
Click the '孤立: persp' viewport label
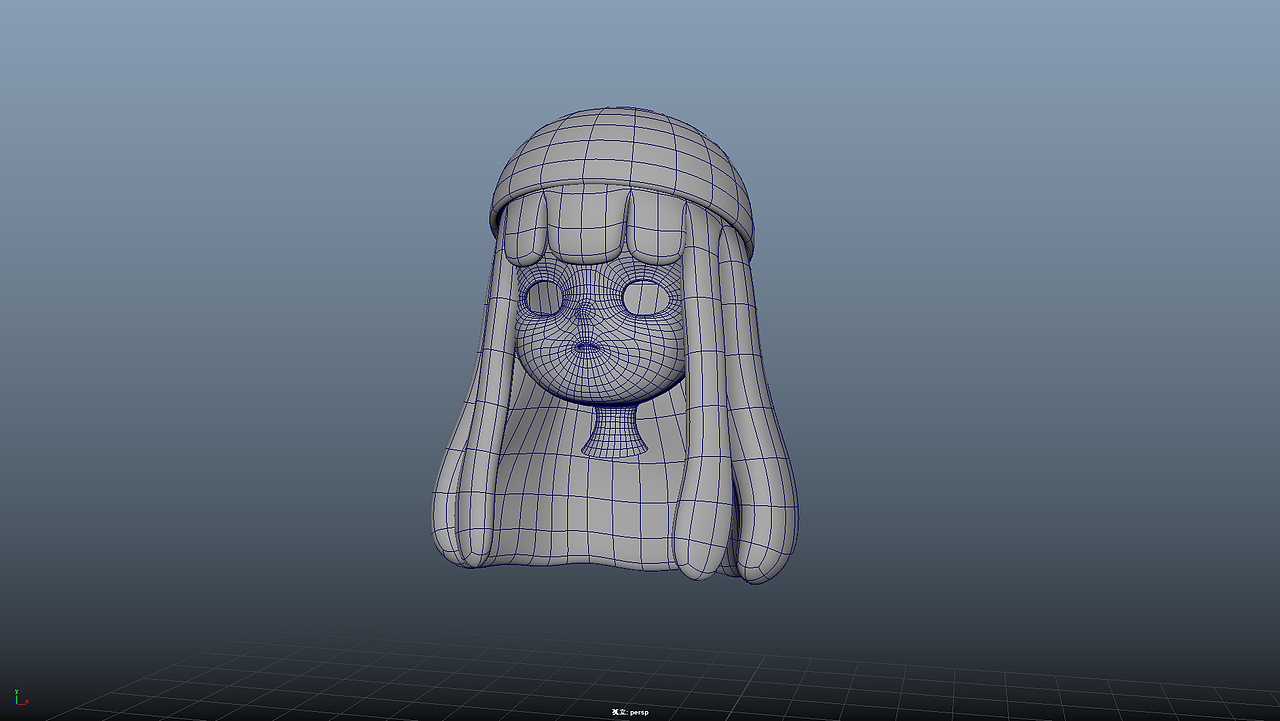630,712
